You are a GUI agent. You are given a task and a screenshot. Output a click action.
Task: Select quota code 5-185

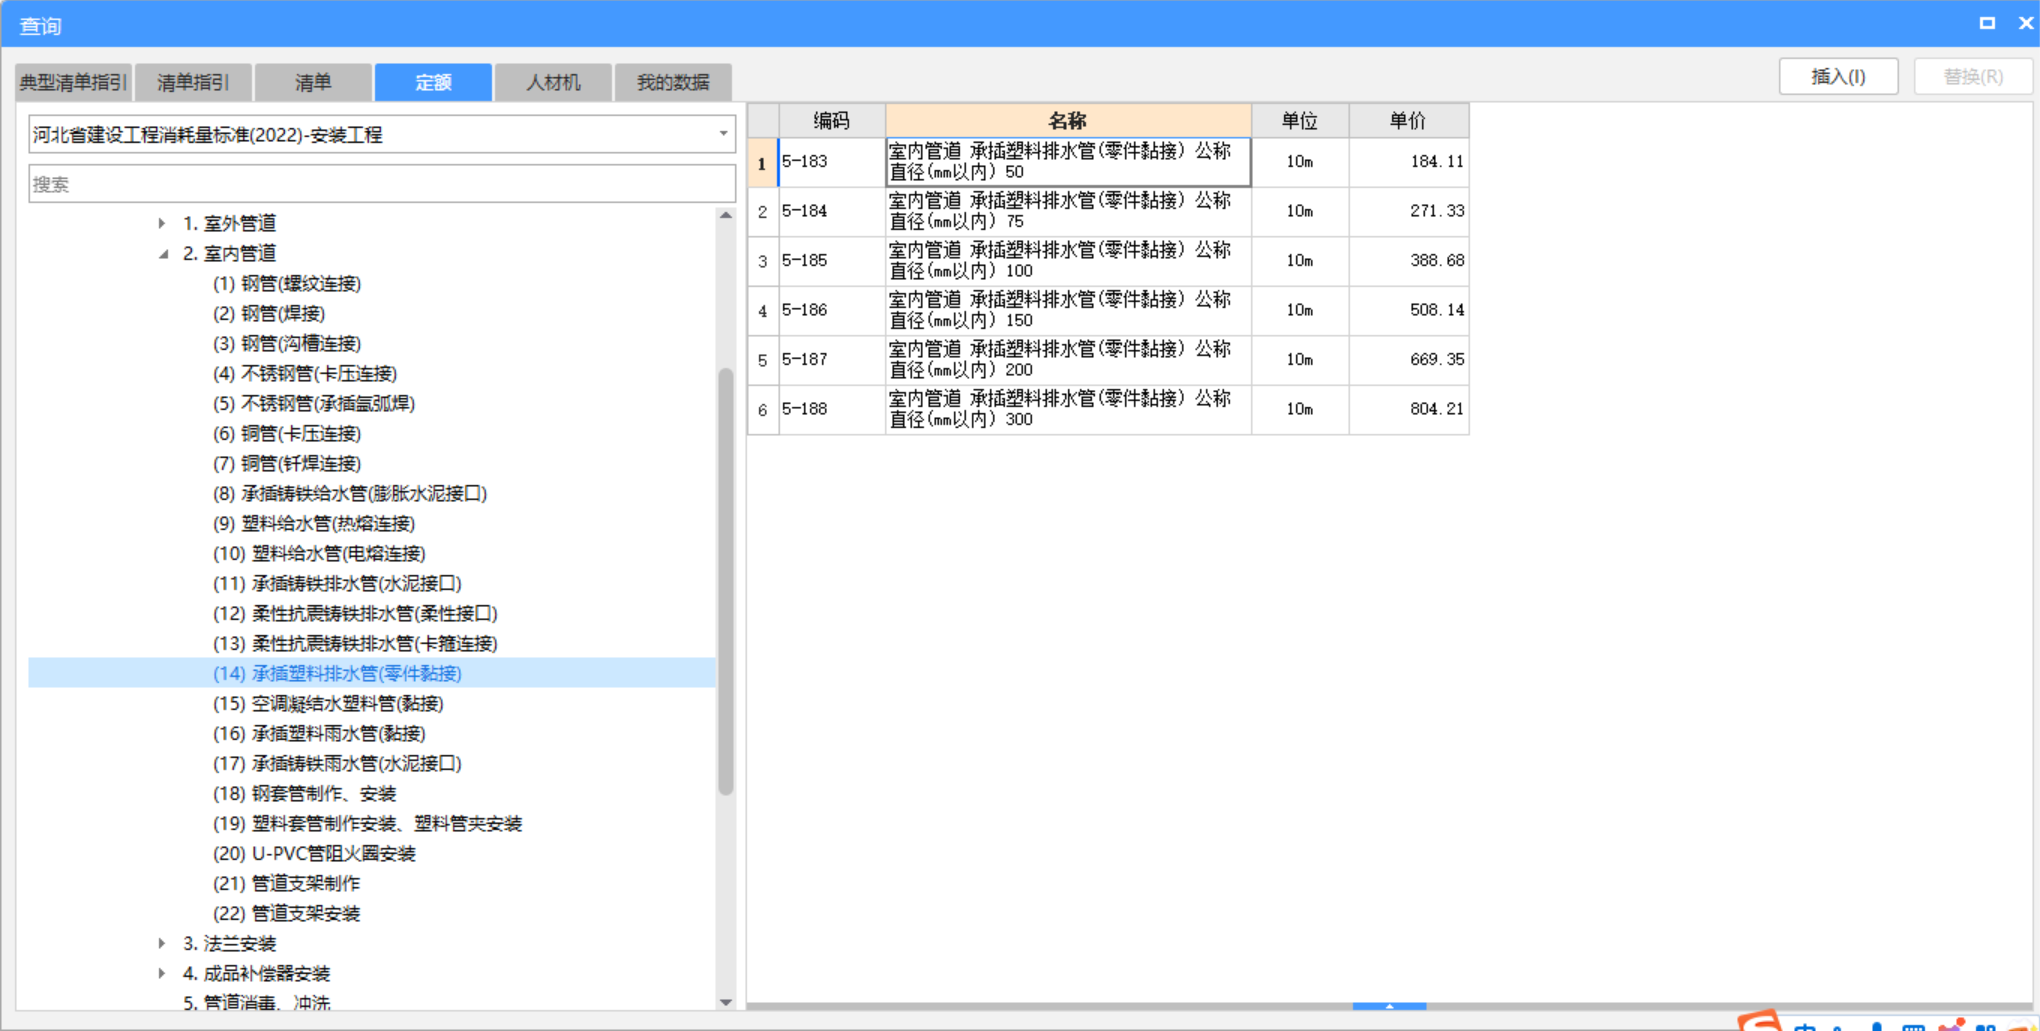[831, 261]
